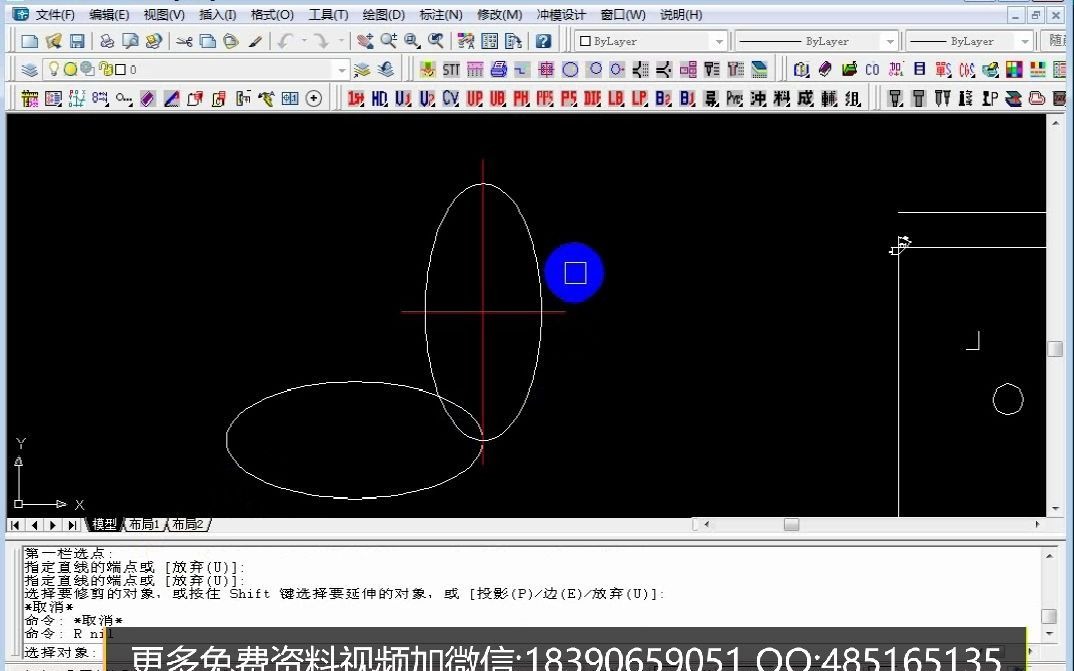1074x671 pixels.
Task: Click the CV icon in the stamping toolbar
Action: pos(450,98)
